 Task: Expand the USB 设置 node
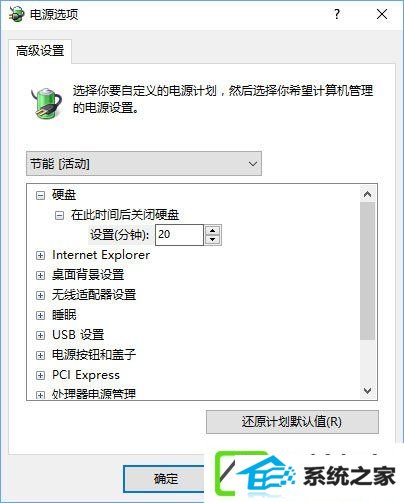point(40,335)
